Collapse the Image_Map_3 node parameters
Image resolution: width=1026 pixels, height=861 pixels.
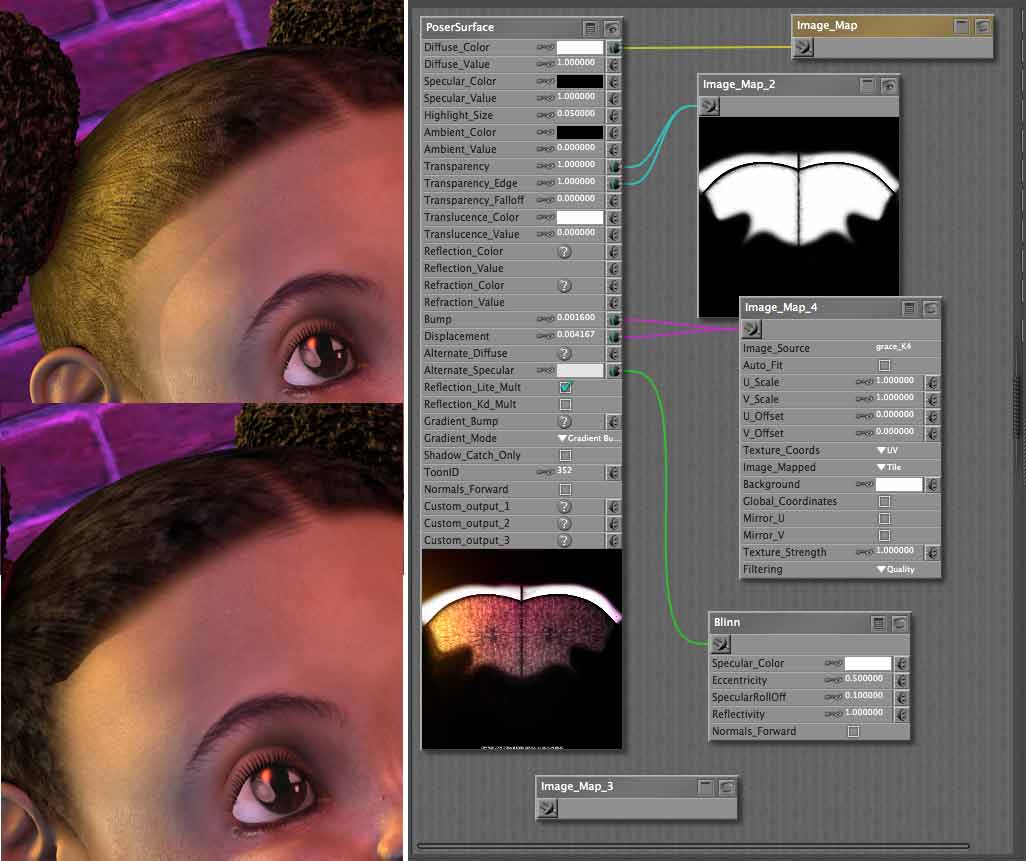[x=705, y=787]
